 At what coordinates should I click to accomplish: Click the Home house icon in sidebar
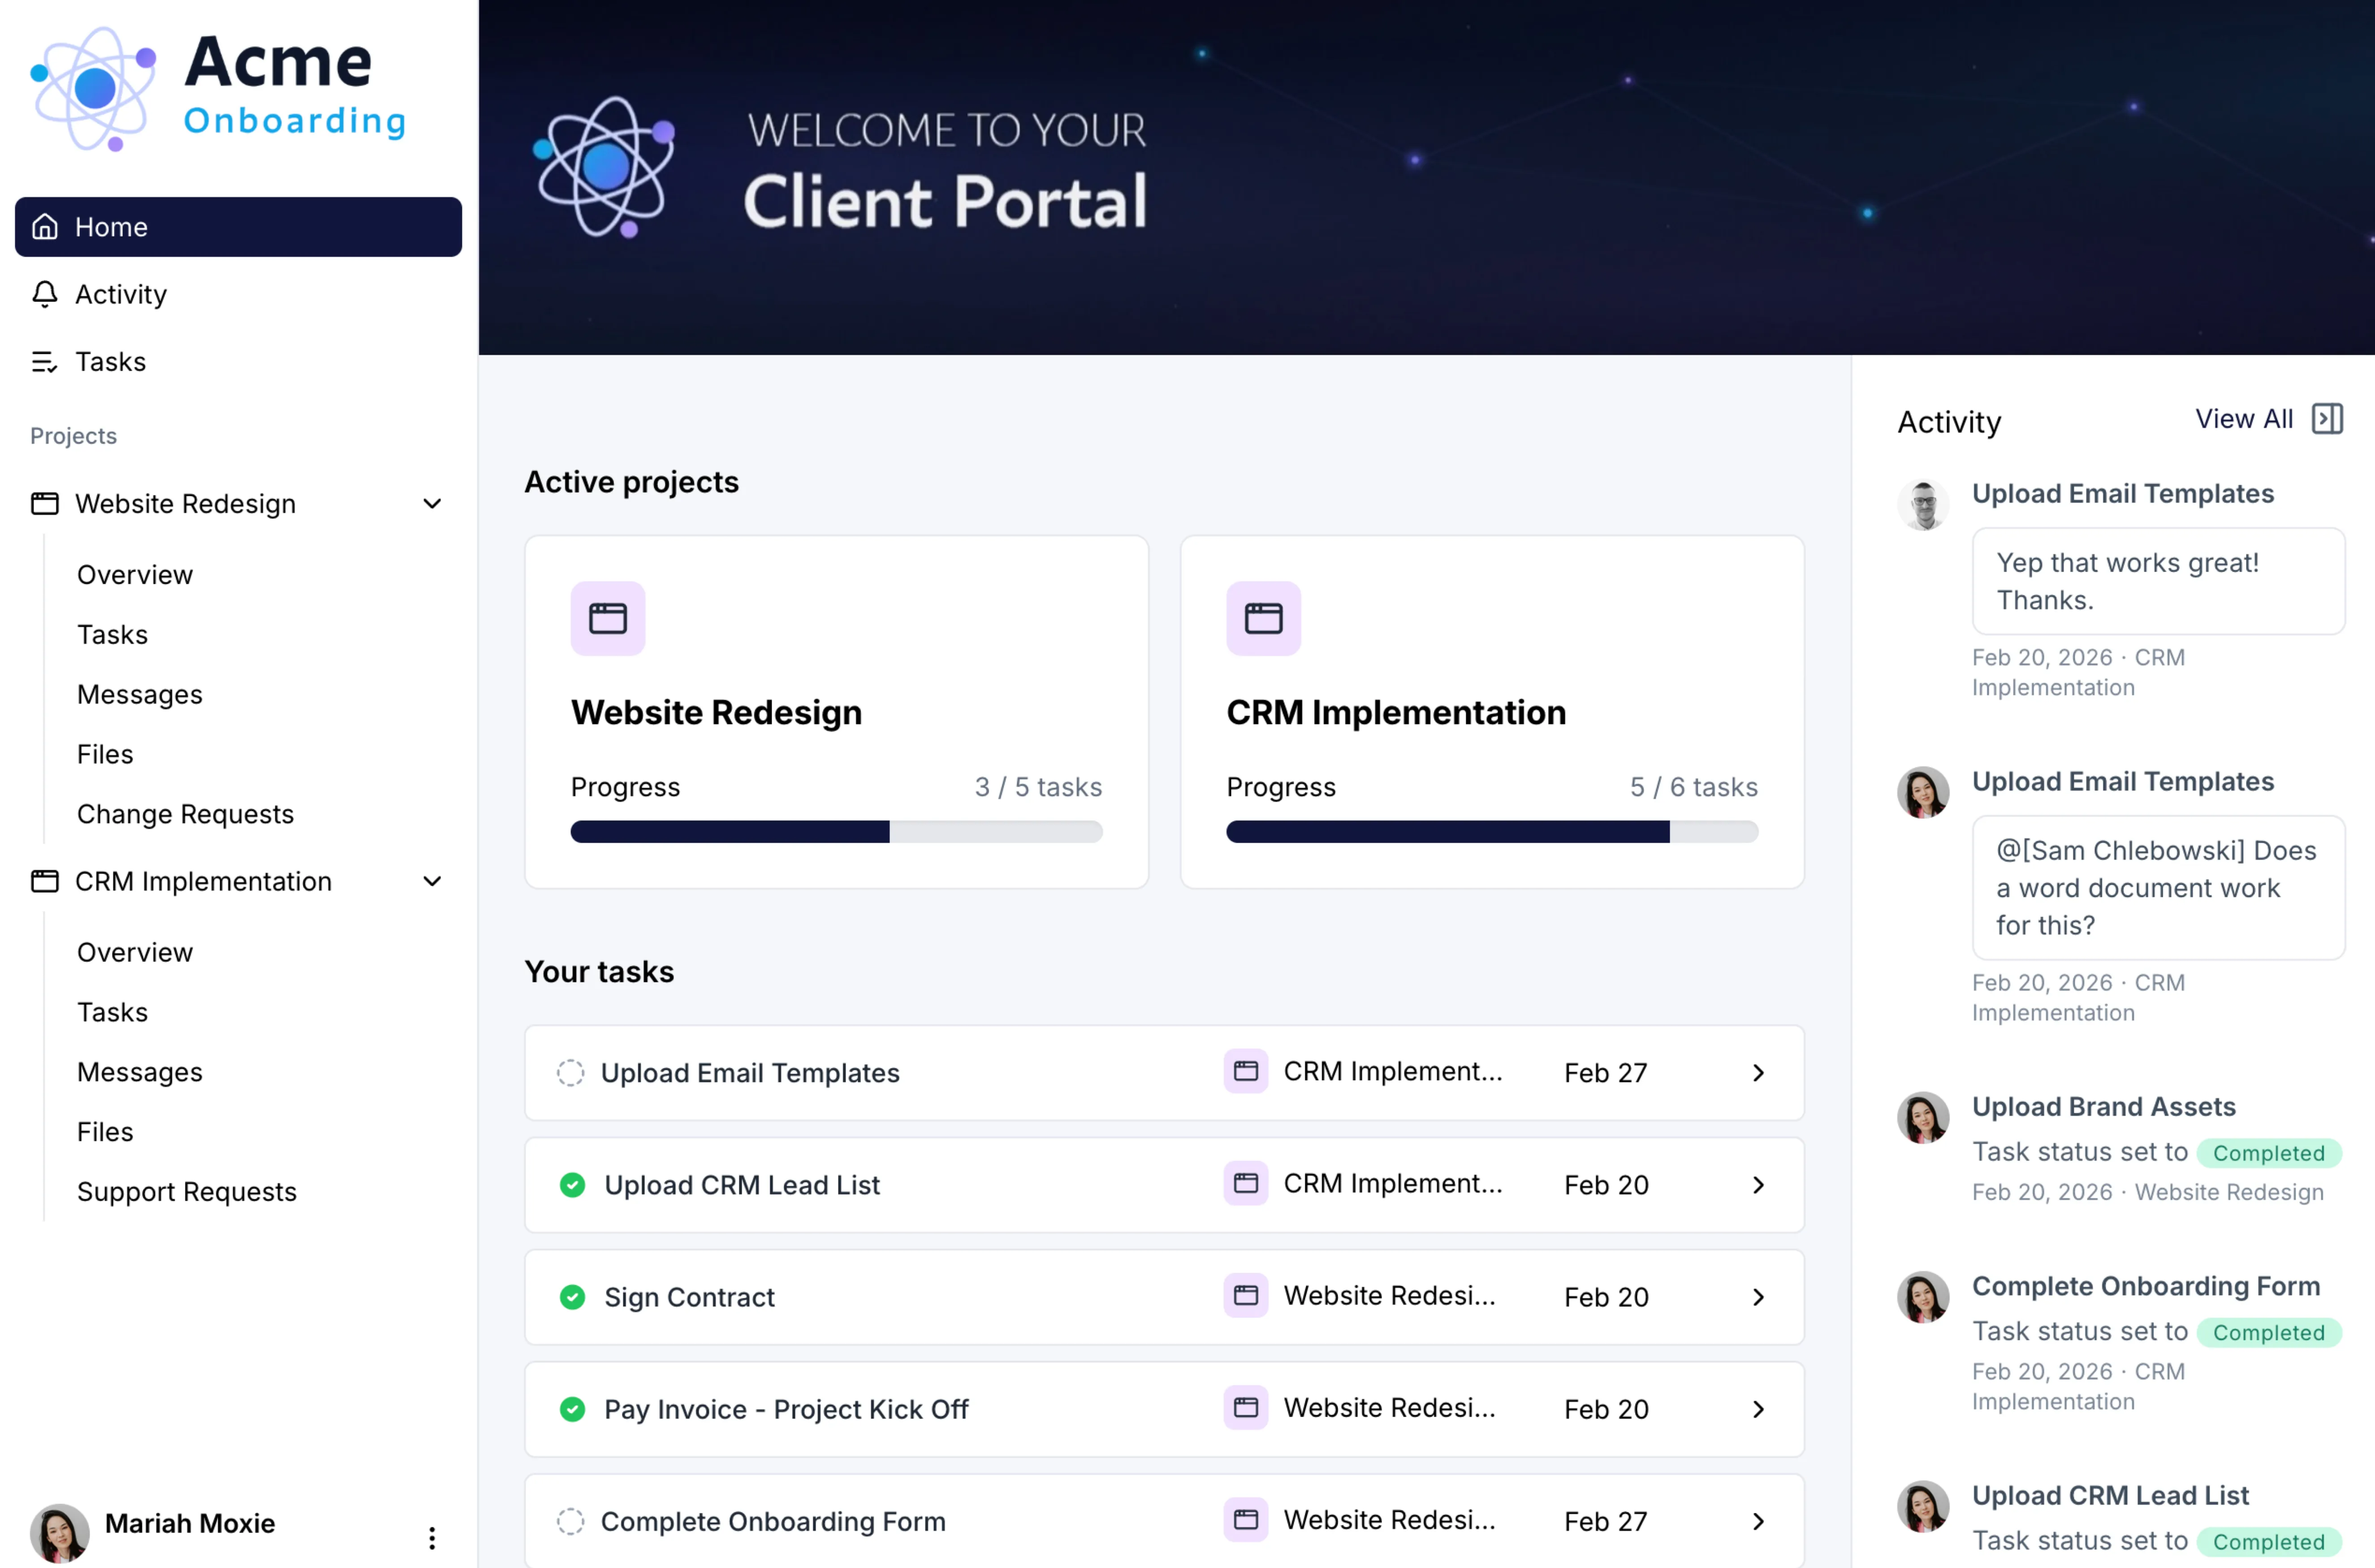(x=45, y=227)
